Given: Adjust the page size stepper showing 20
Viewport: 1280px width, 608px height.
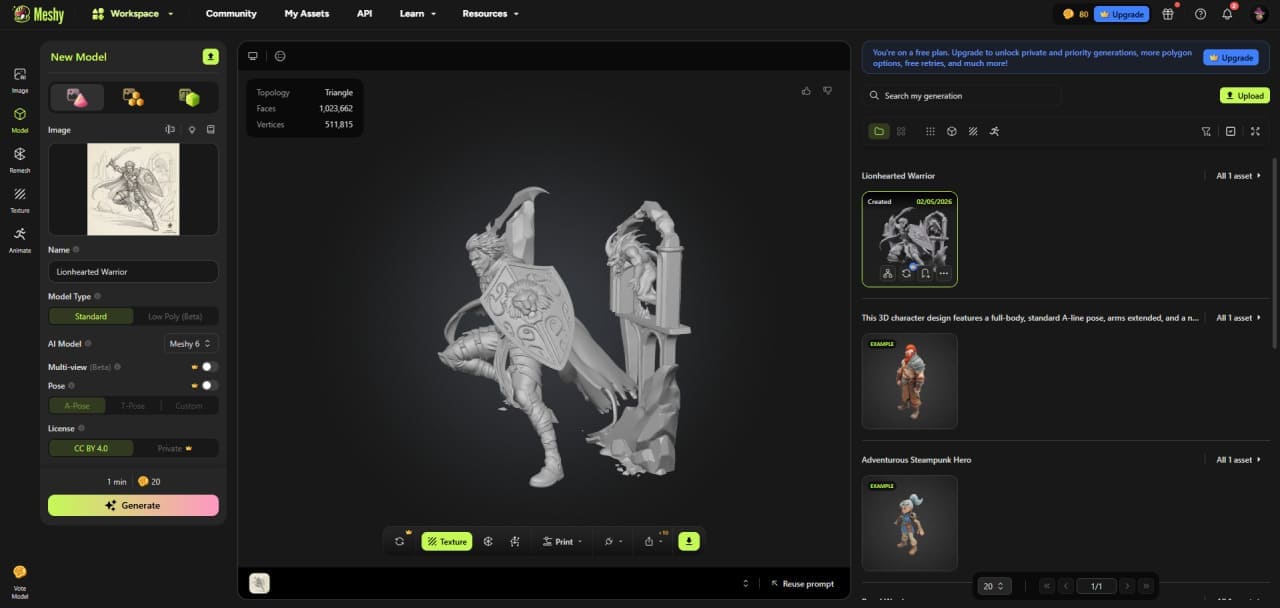Looking at the screenshot, I should 994,586.
